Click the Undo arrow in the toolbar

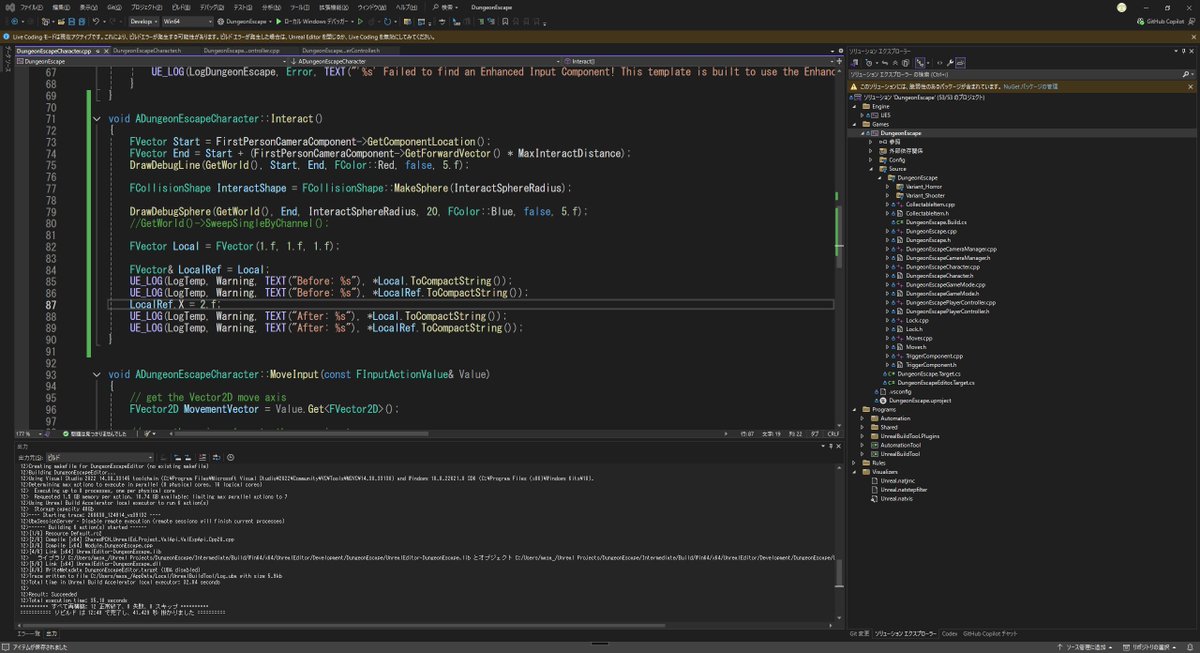pos(96,20)
